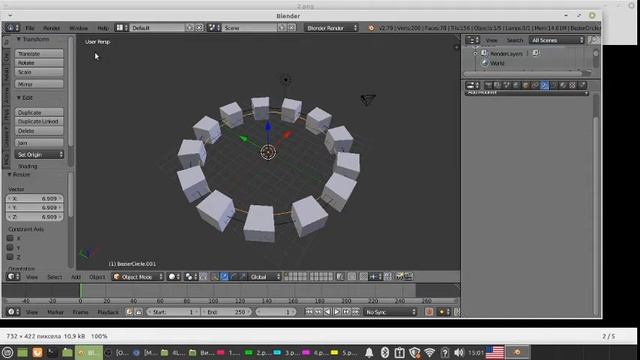Image resolution: width=640 pixels, height=360 pixels.
Task: Click the Bluetooth tray icon
Action: 385,352
